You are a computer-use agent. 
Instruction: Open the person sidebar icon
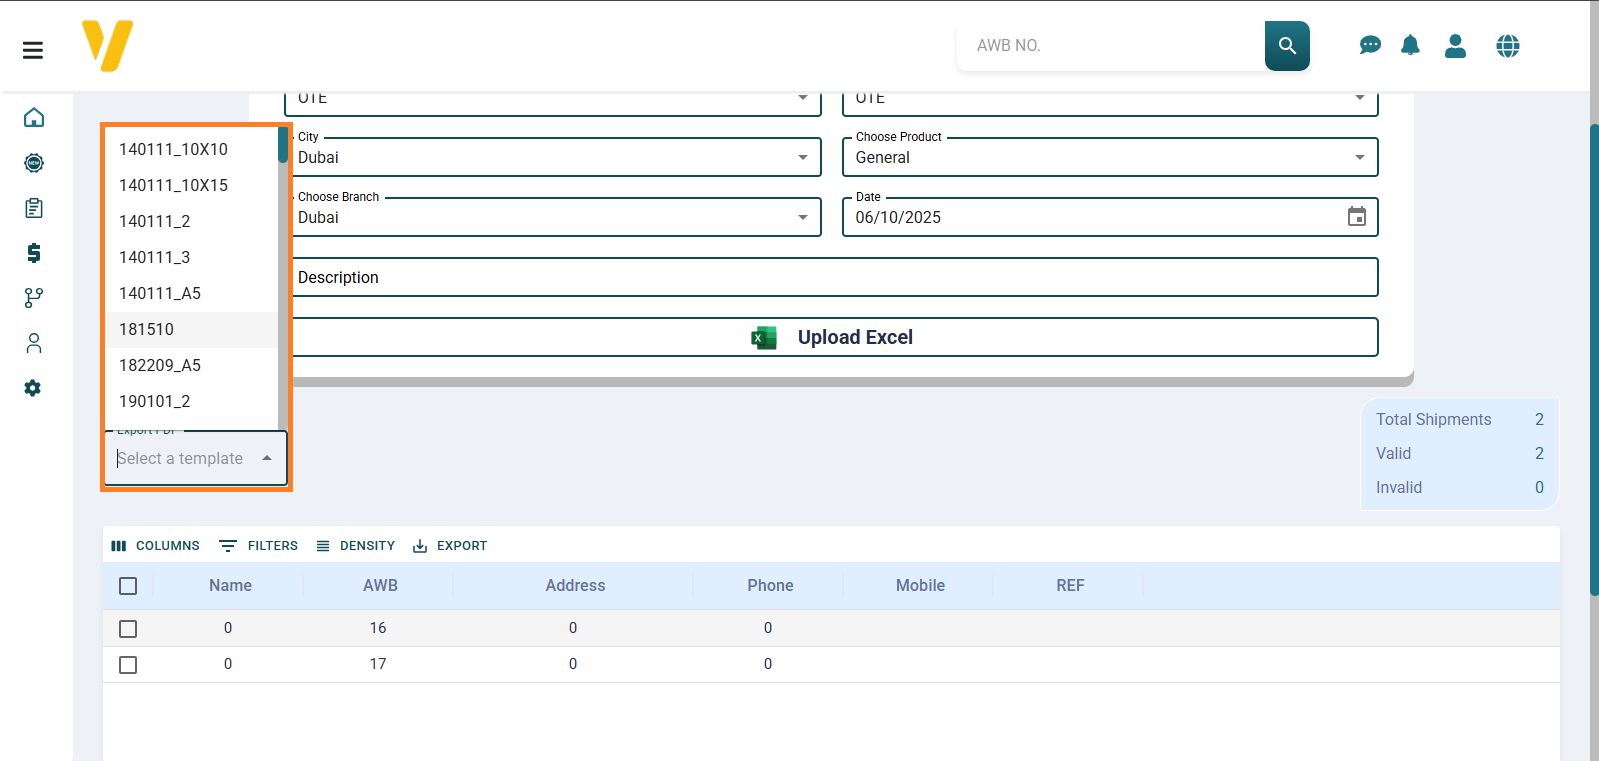[x=34, y=343]
